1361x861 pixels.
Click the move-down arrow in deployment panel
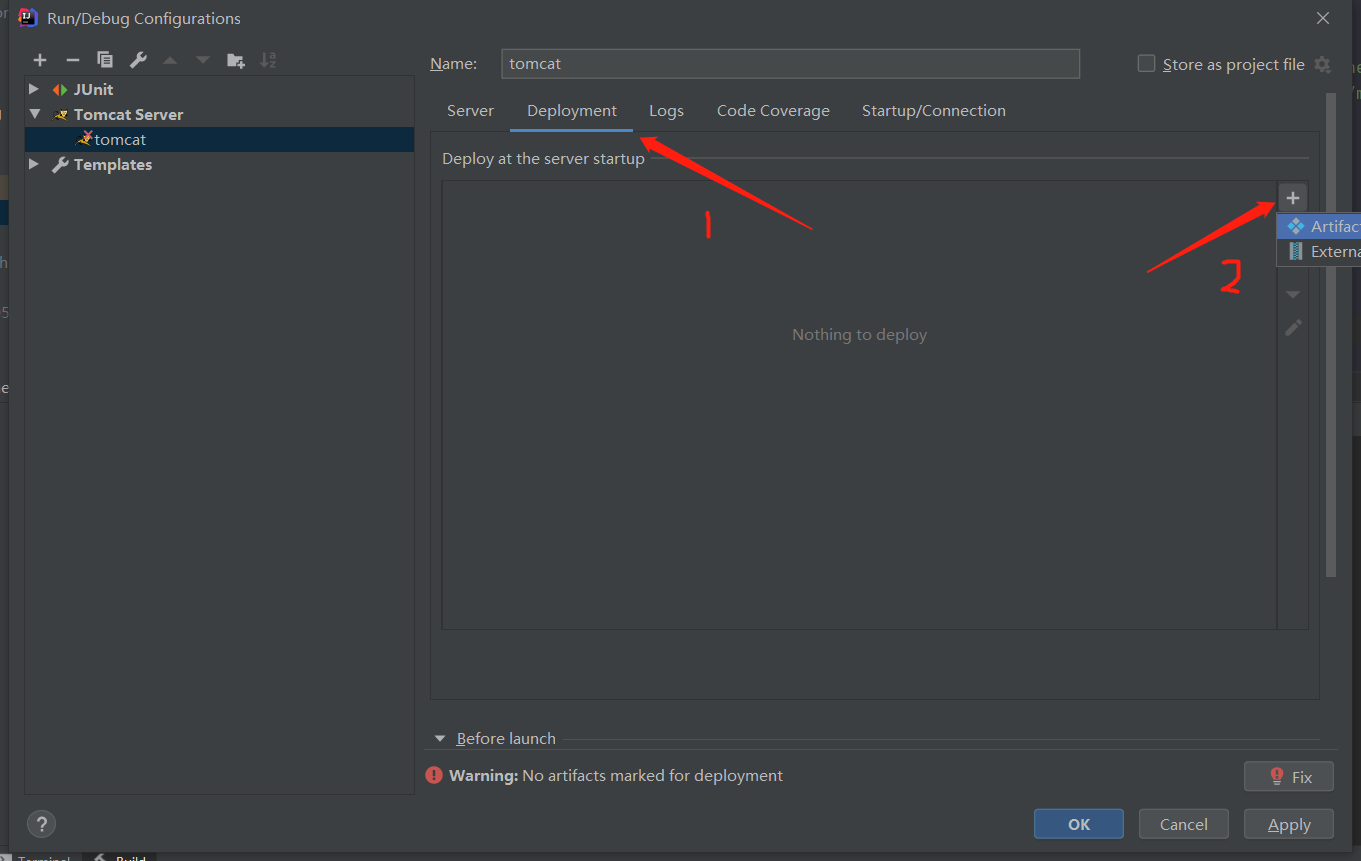click(1293, 295)
